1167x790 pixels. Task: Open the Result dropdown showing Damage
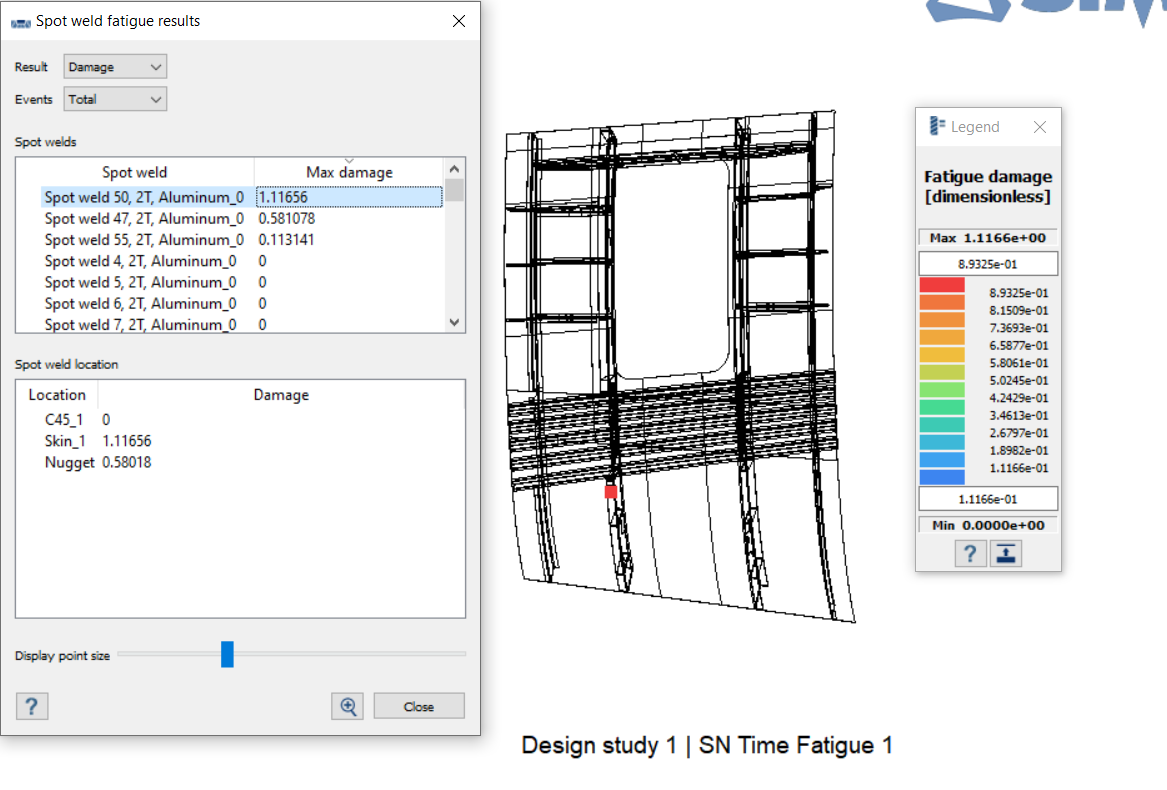115,67
